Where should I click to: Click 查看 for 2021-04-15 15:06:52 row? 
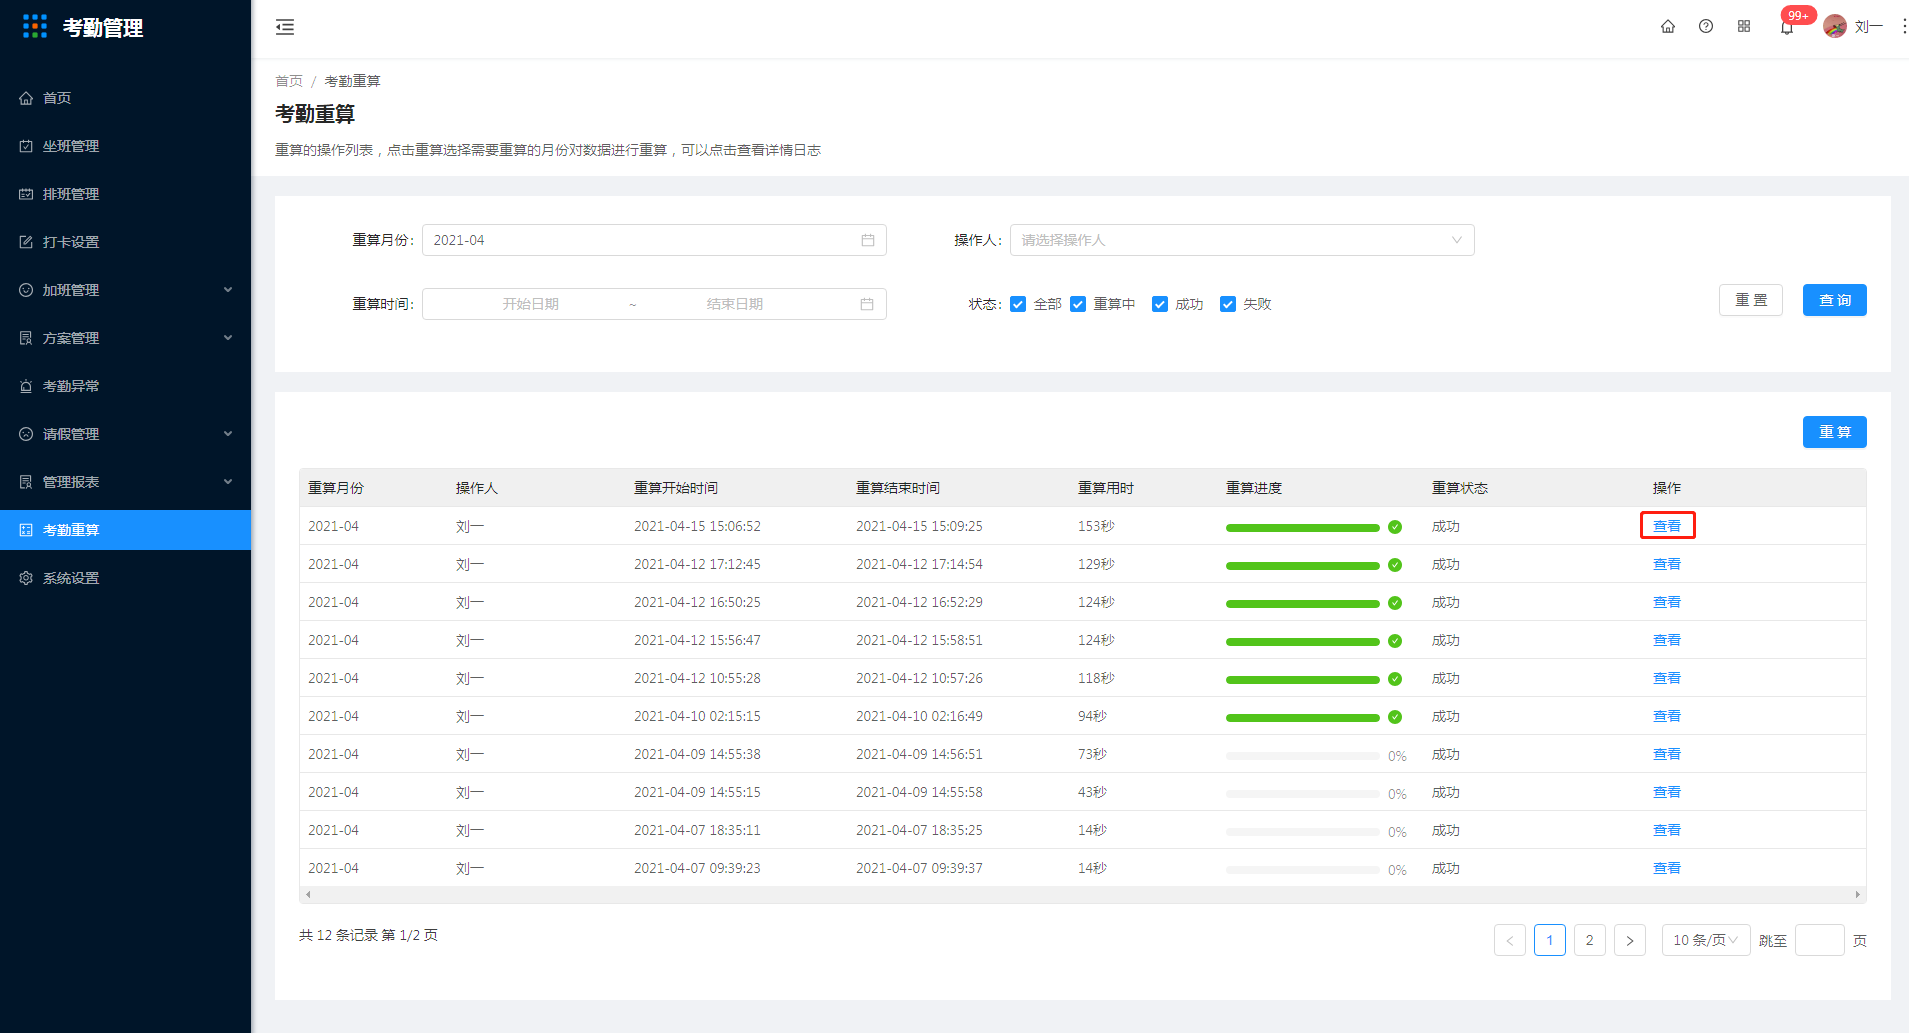1667,526
